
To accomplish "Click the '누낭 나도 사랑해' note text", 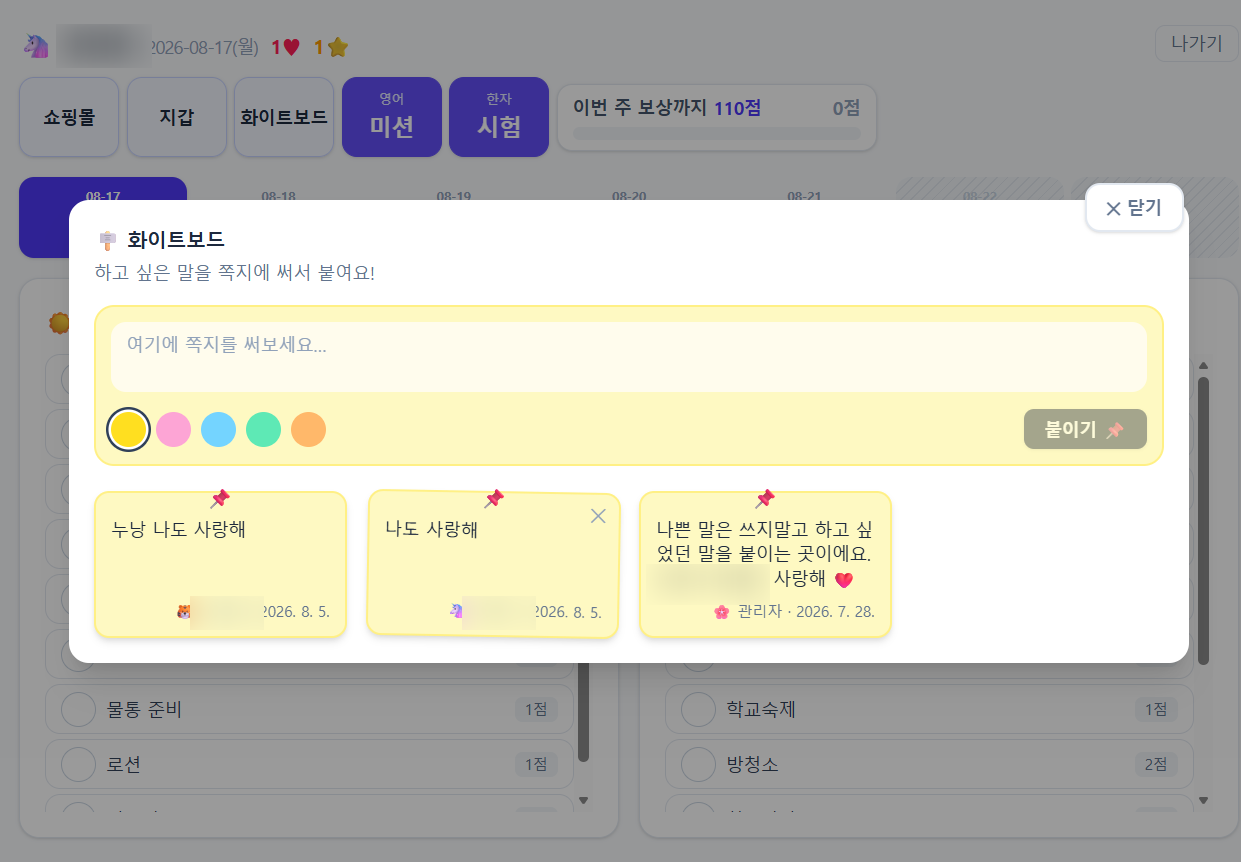I will click(x=179, y=530).
